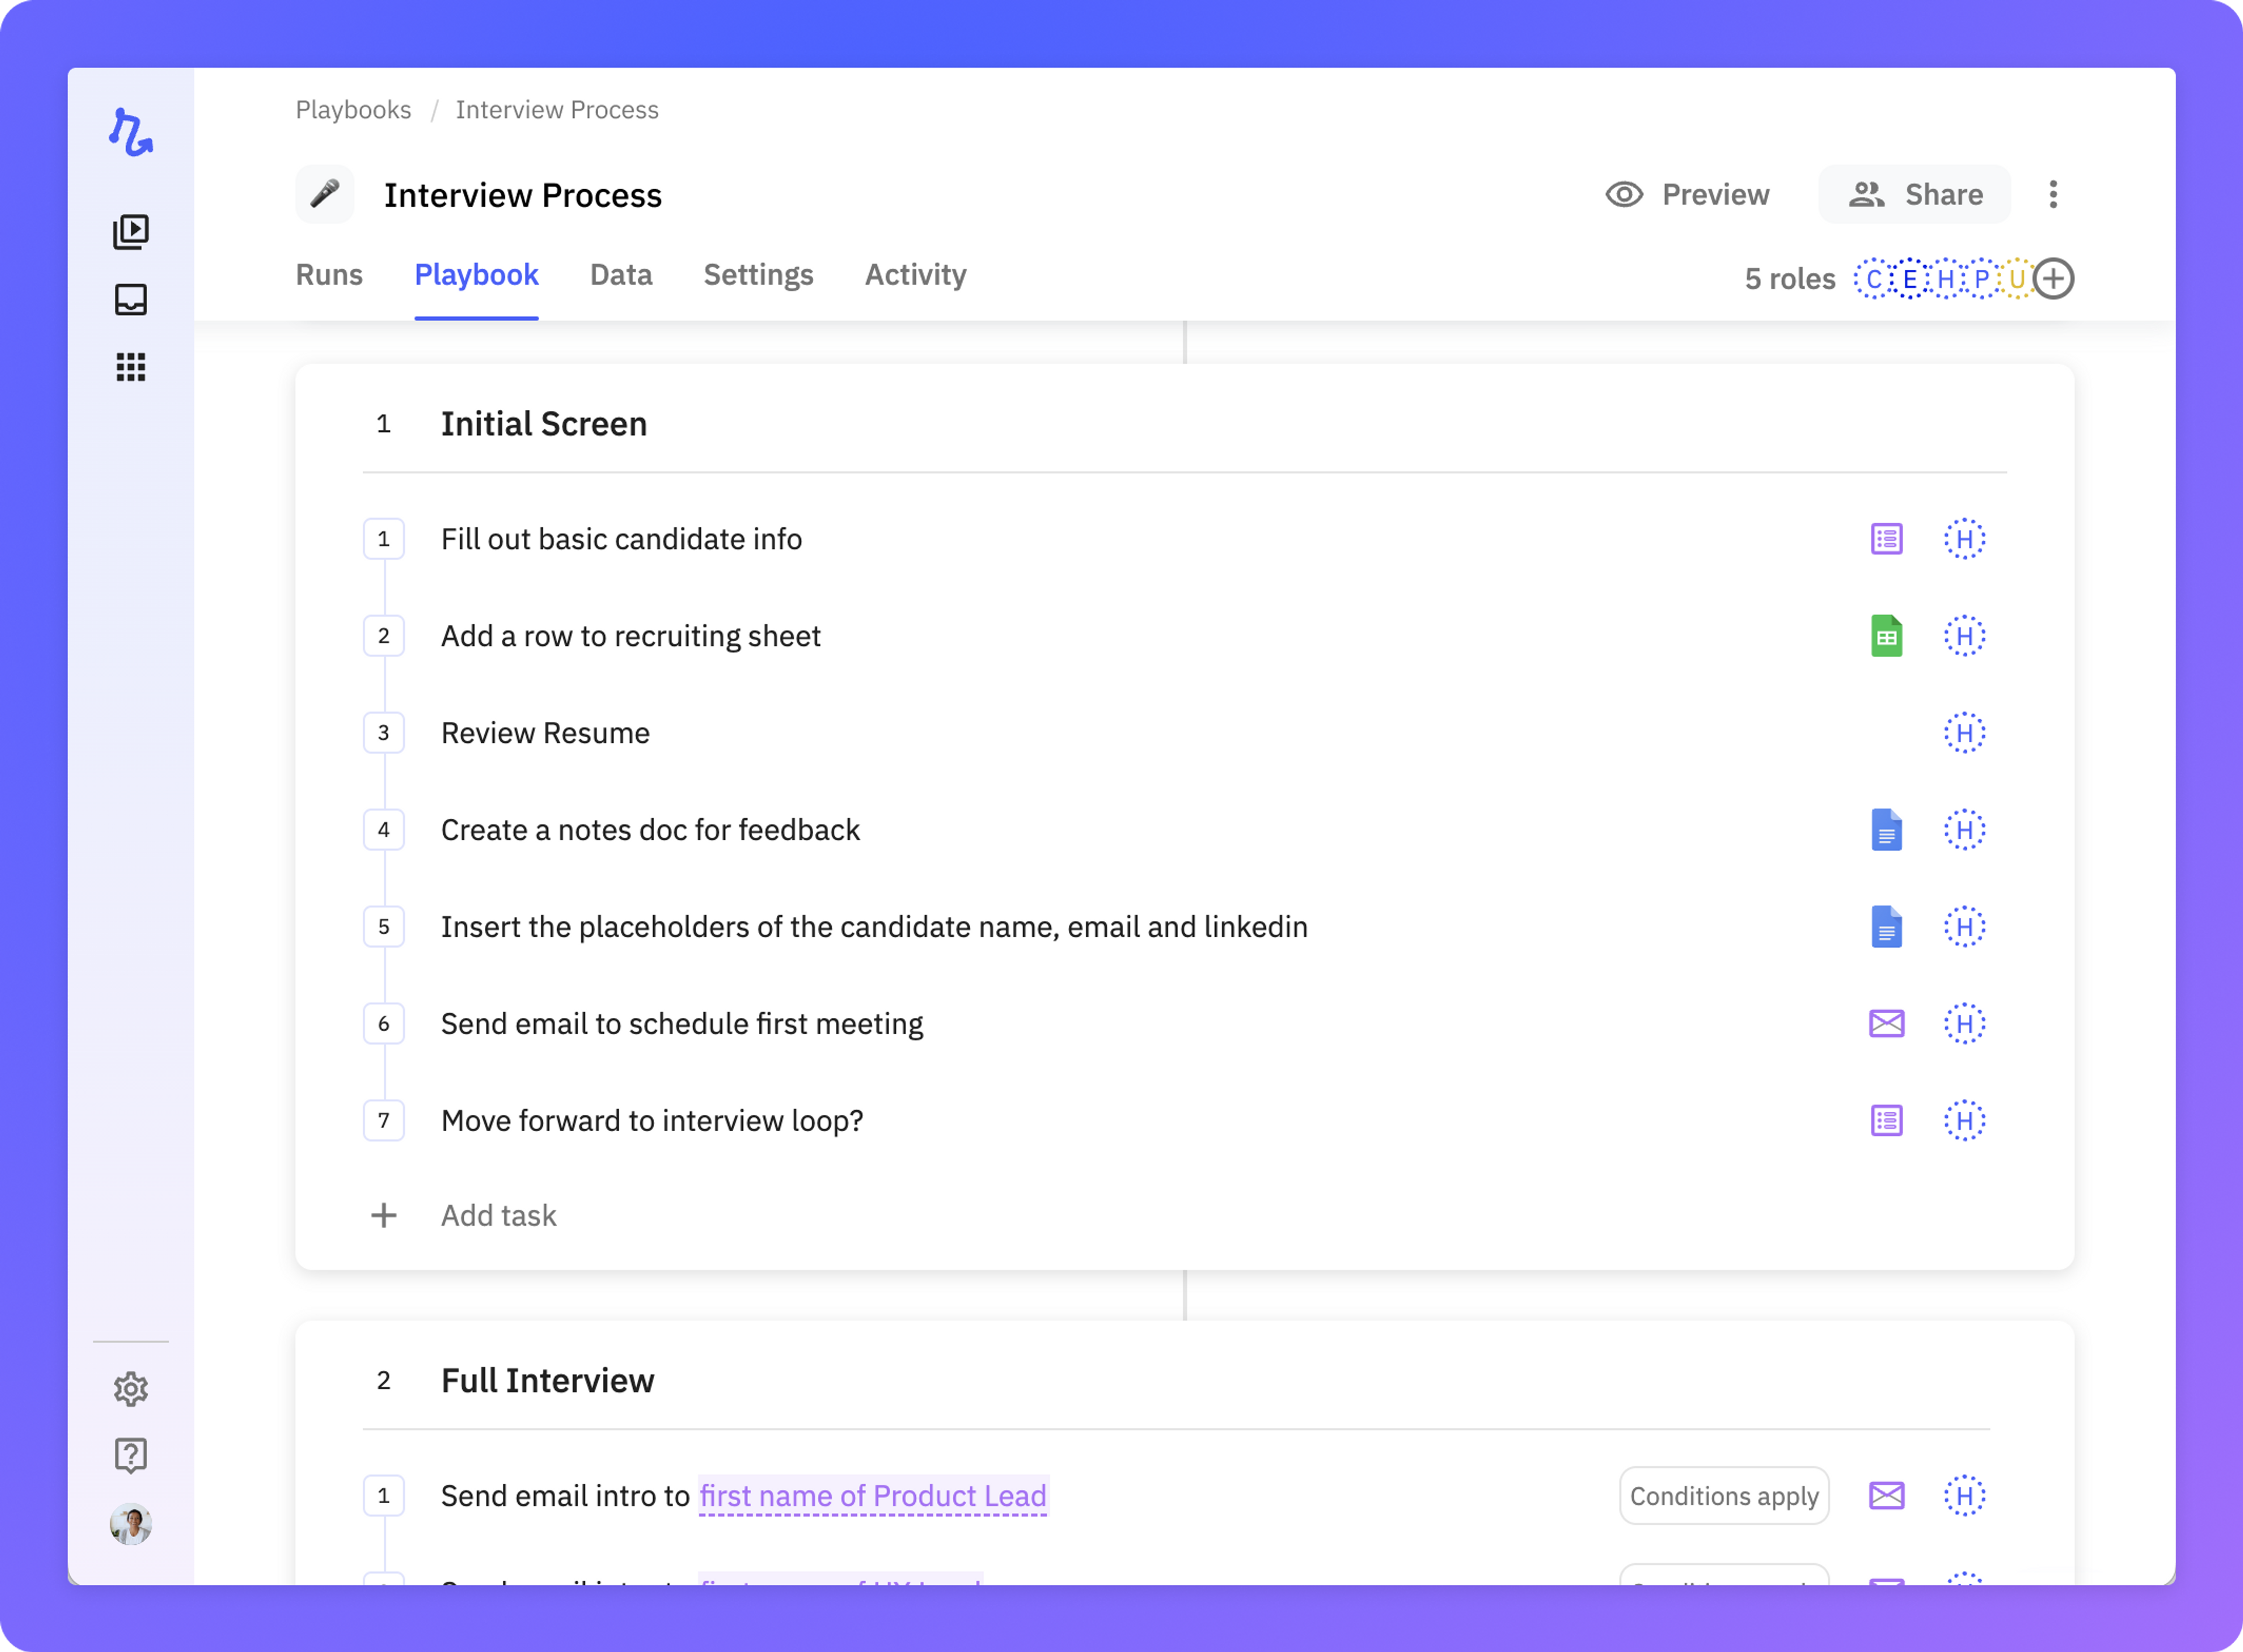Screen dimensions: 2243x1652
Task: Switch to the Runs tab
Action: point(329,275)
